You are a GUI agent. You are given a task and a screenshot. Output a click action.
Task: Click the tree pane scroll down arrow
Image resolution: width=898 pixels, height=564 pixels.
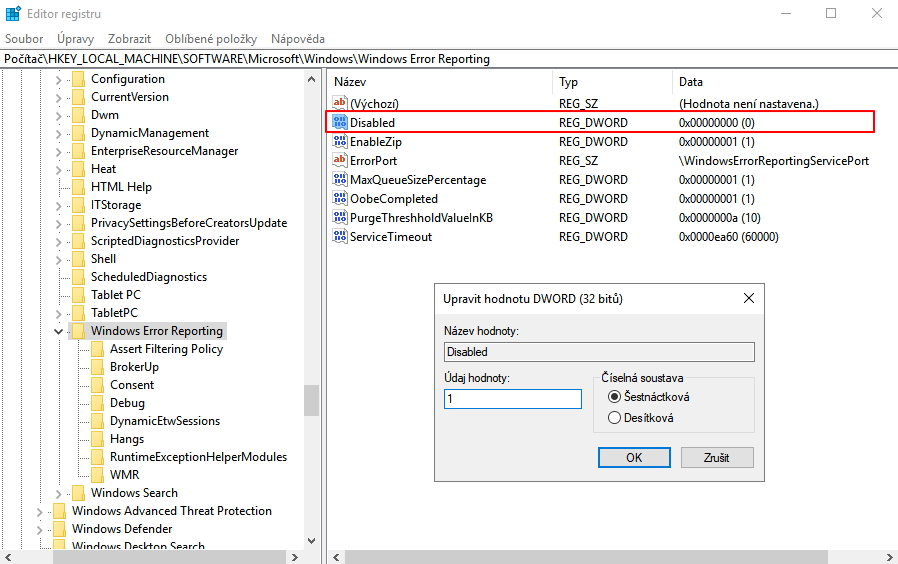pyautogui.click(x=312, y=541)
